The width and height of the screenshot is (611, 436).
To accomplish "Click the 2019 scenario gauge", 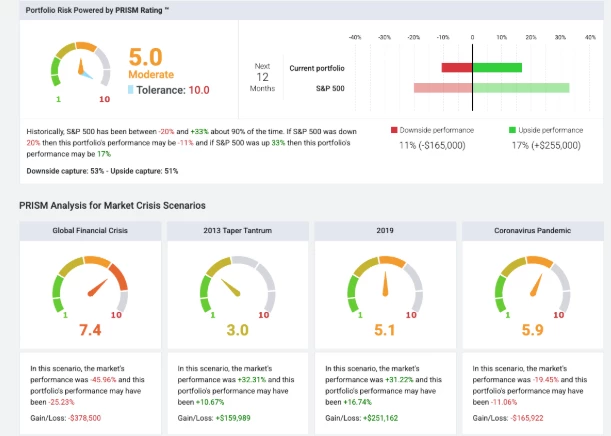I will coord(385,284).
